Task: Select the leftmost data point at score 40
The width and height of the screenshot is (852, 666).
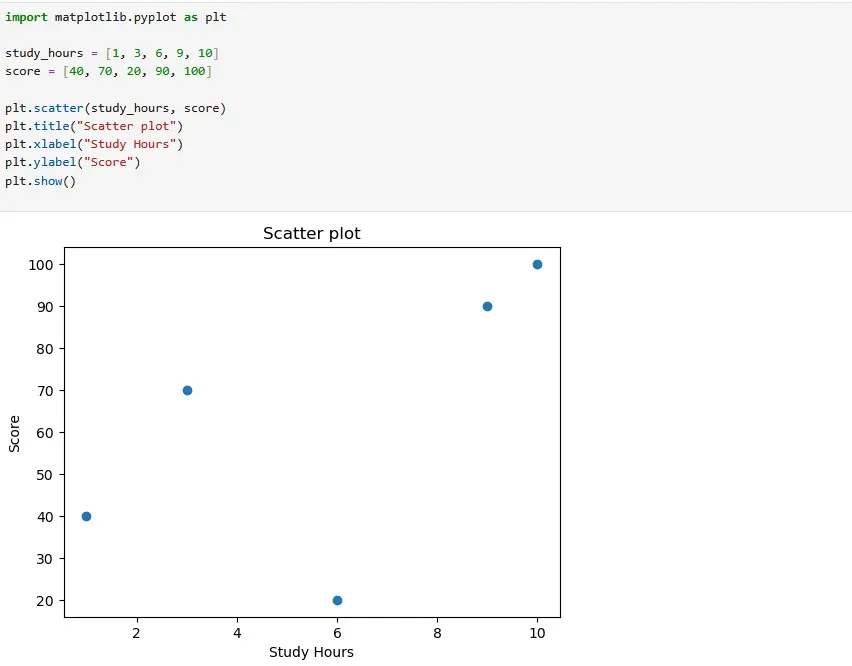Action: click(x=86, y=516)
